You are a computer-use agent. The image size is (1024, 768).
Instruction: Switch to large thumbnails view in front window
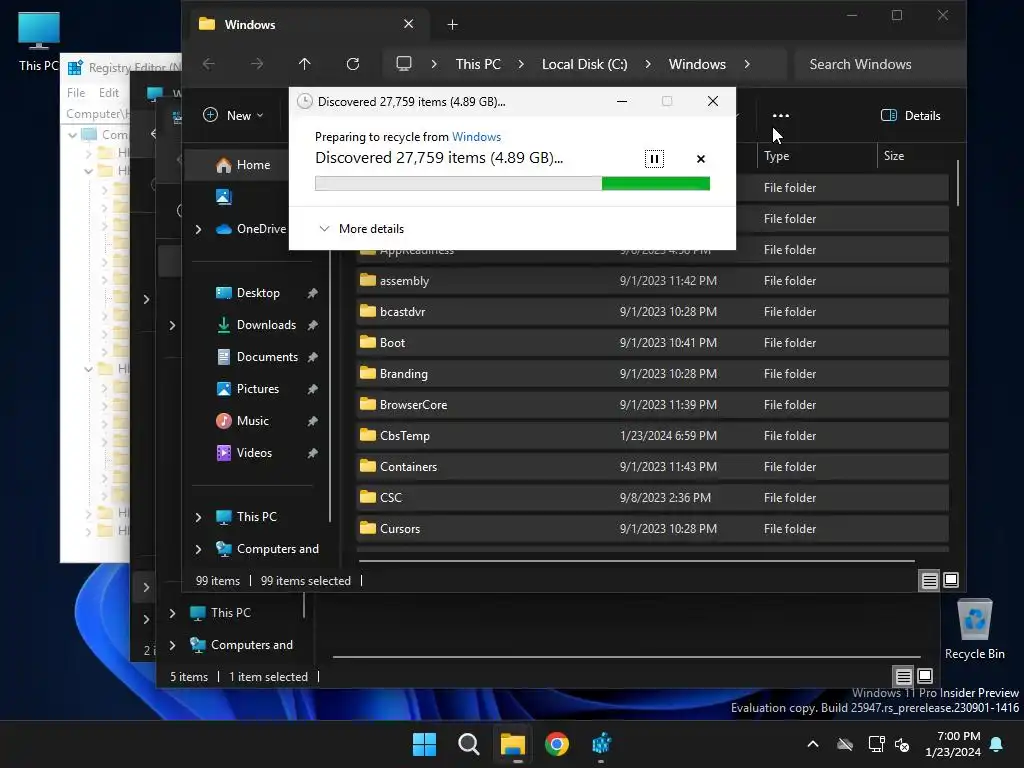(951, 580)
